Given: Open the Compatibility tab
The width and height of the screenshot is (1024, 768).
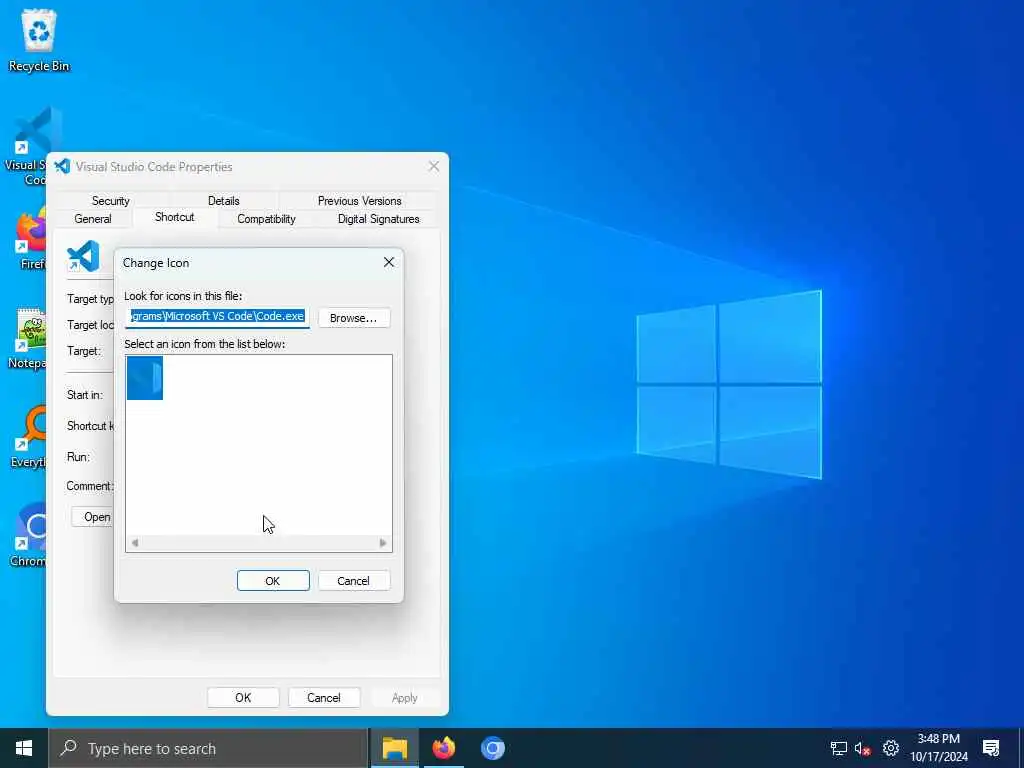Looking at the screenshot, I should coord(266,219).
